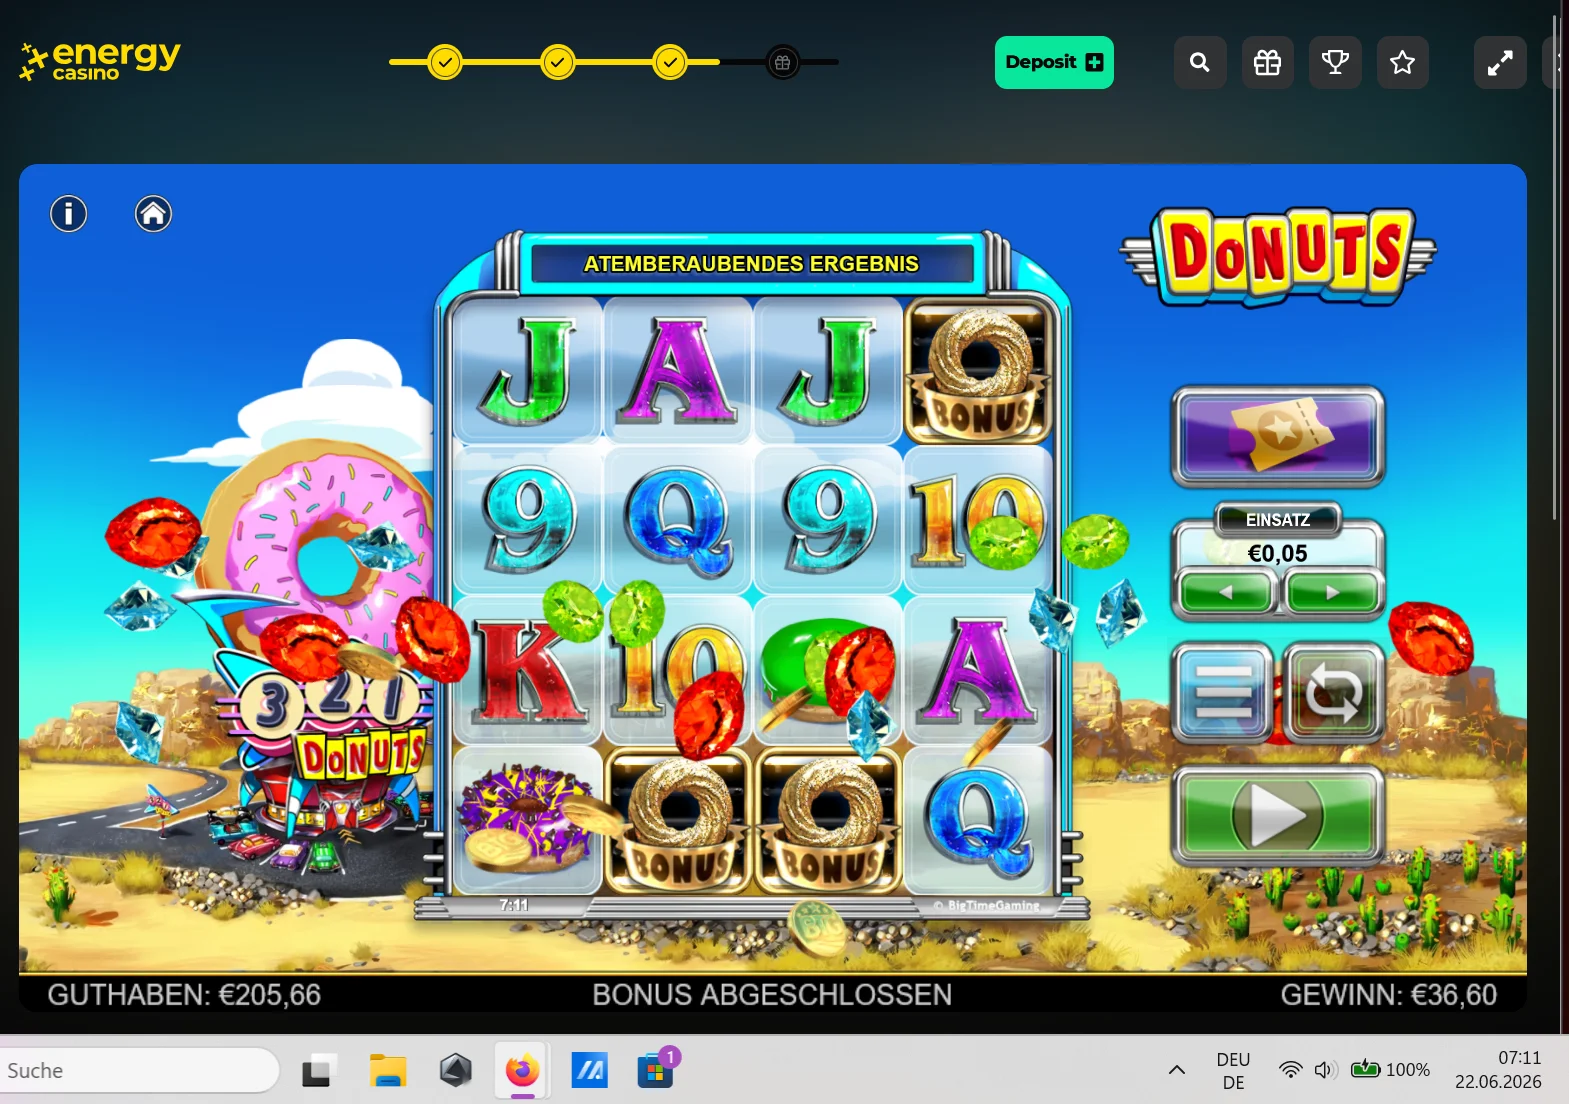The image size is (1569, 1104).
Task: Click the GEWINN €36,60 text
Action: [1389, 995]
